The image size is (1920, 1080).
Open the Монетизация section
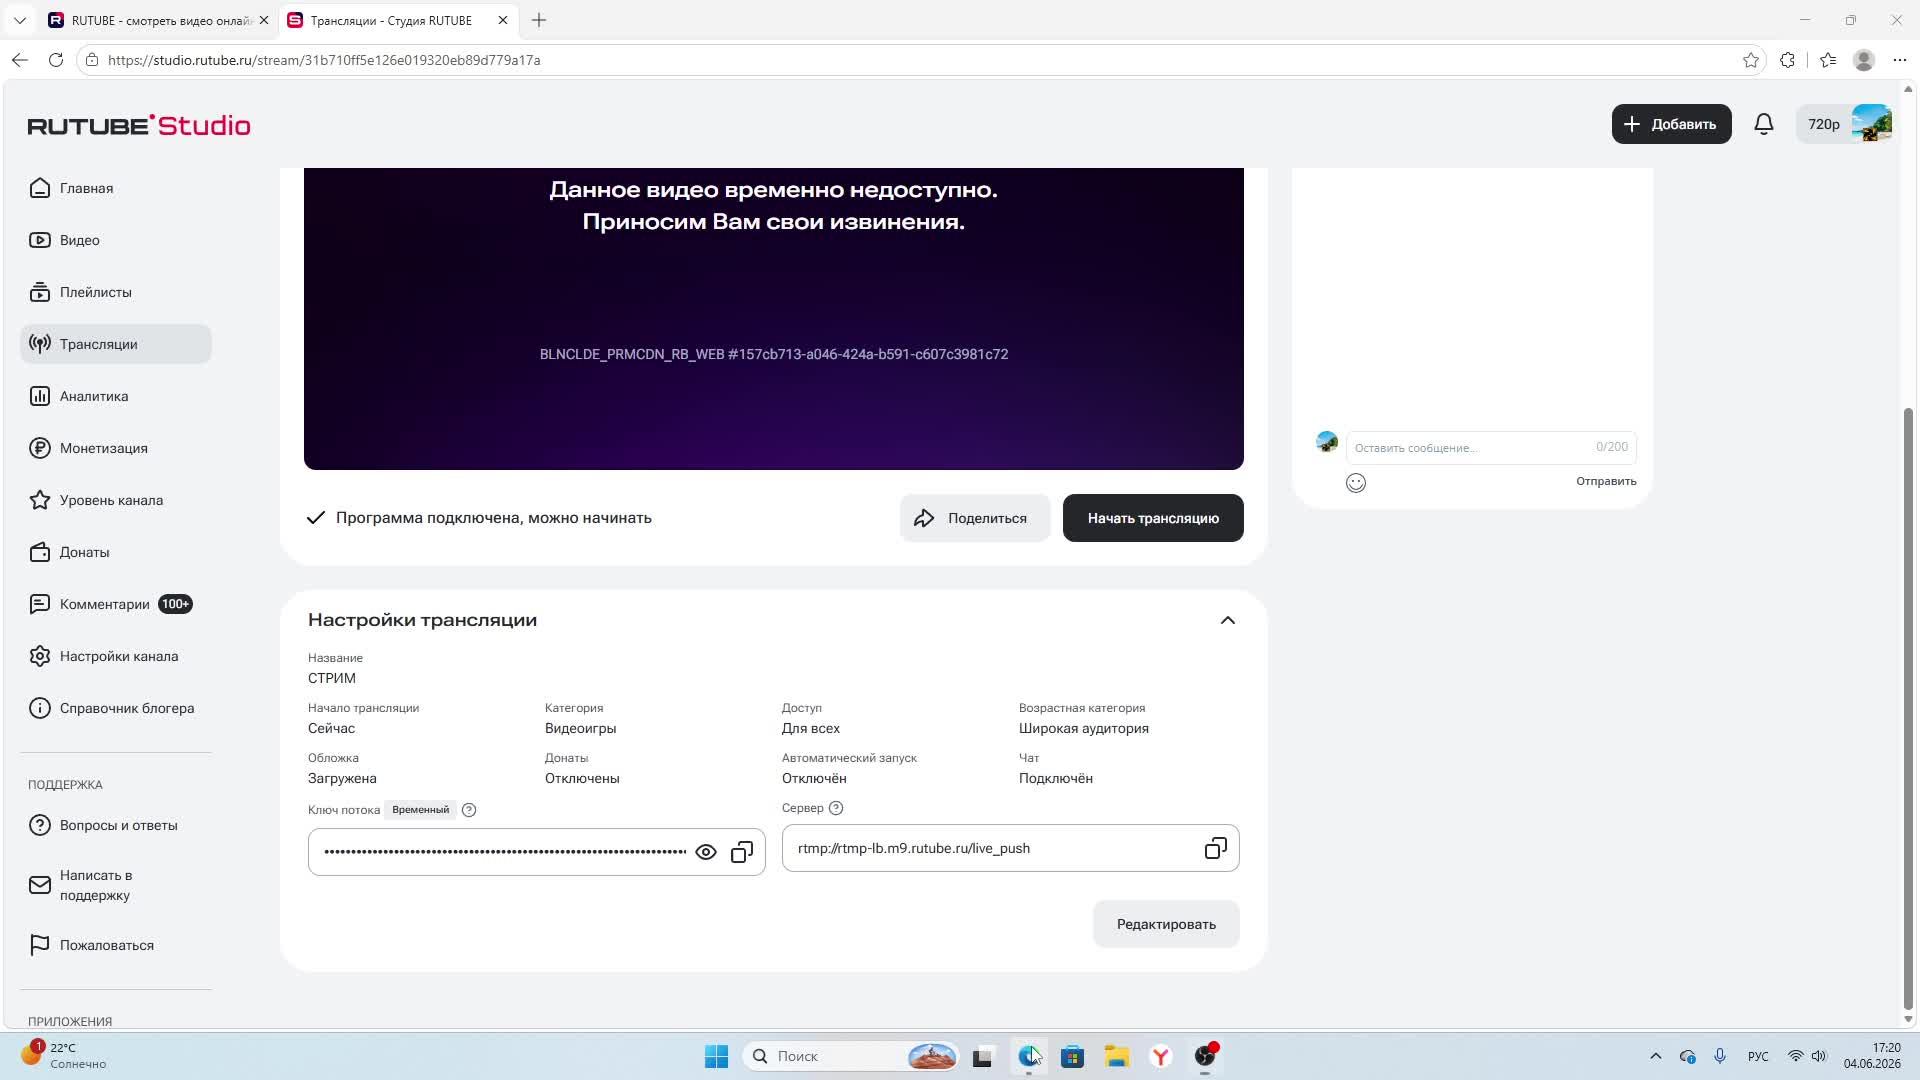(116, 448)
